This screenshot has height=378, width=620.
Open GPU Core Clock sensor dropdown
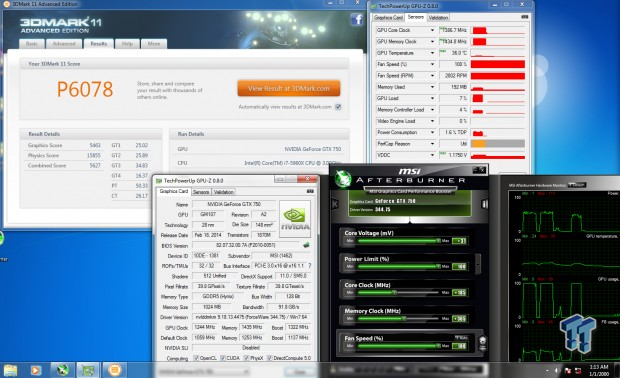[x=432, y=30]
